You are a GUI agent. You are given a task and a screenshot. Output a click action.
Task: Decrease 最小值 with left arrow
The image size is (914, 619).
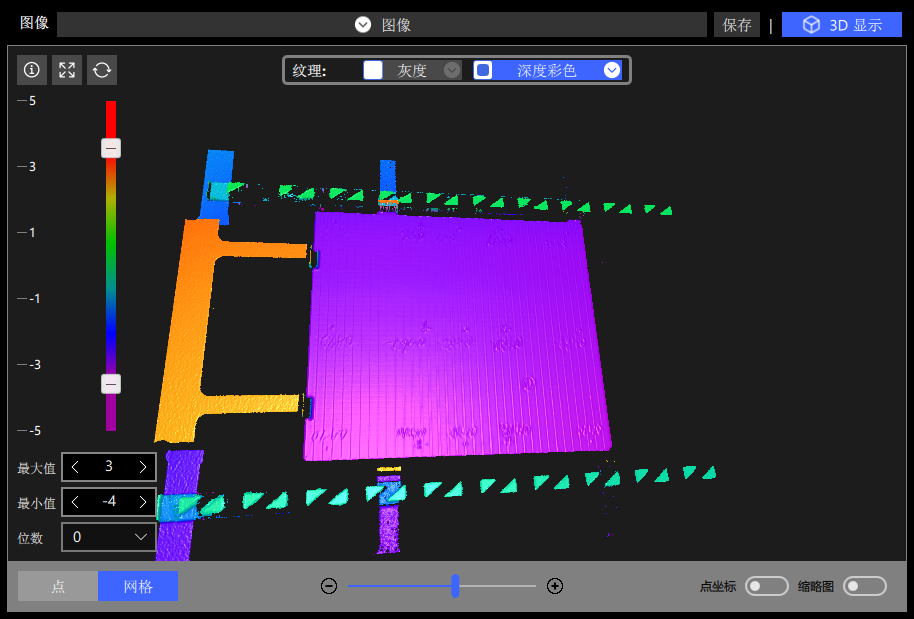[x=75, y=502]
